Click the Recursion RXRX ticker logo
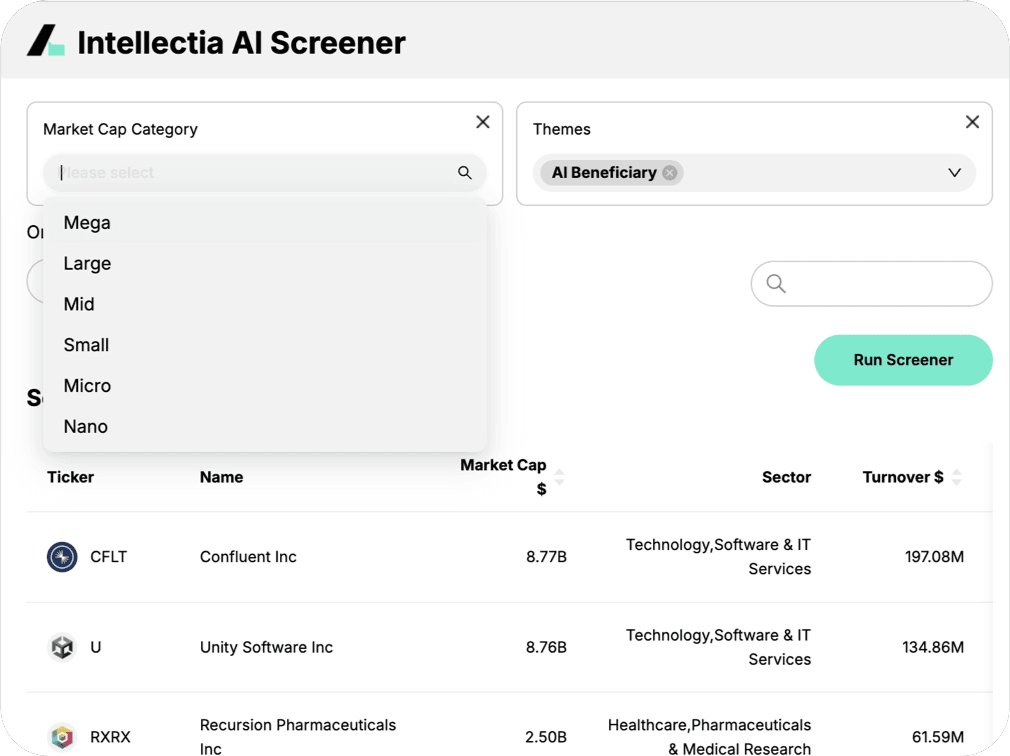The image size is (1010, 756). click(x=62, y=737)
